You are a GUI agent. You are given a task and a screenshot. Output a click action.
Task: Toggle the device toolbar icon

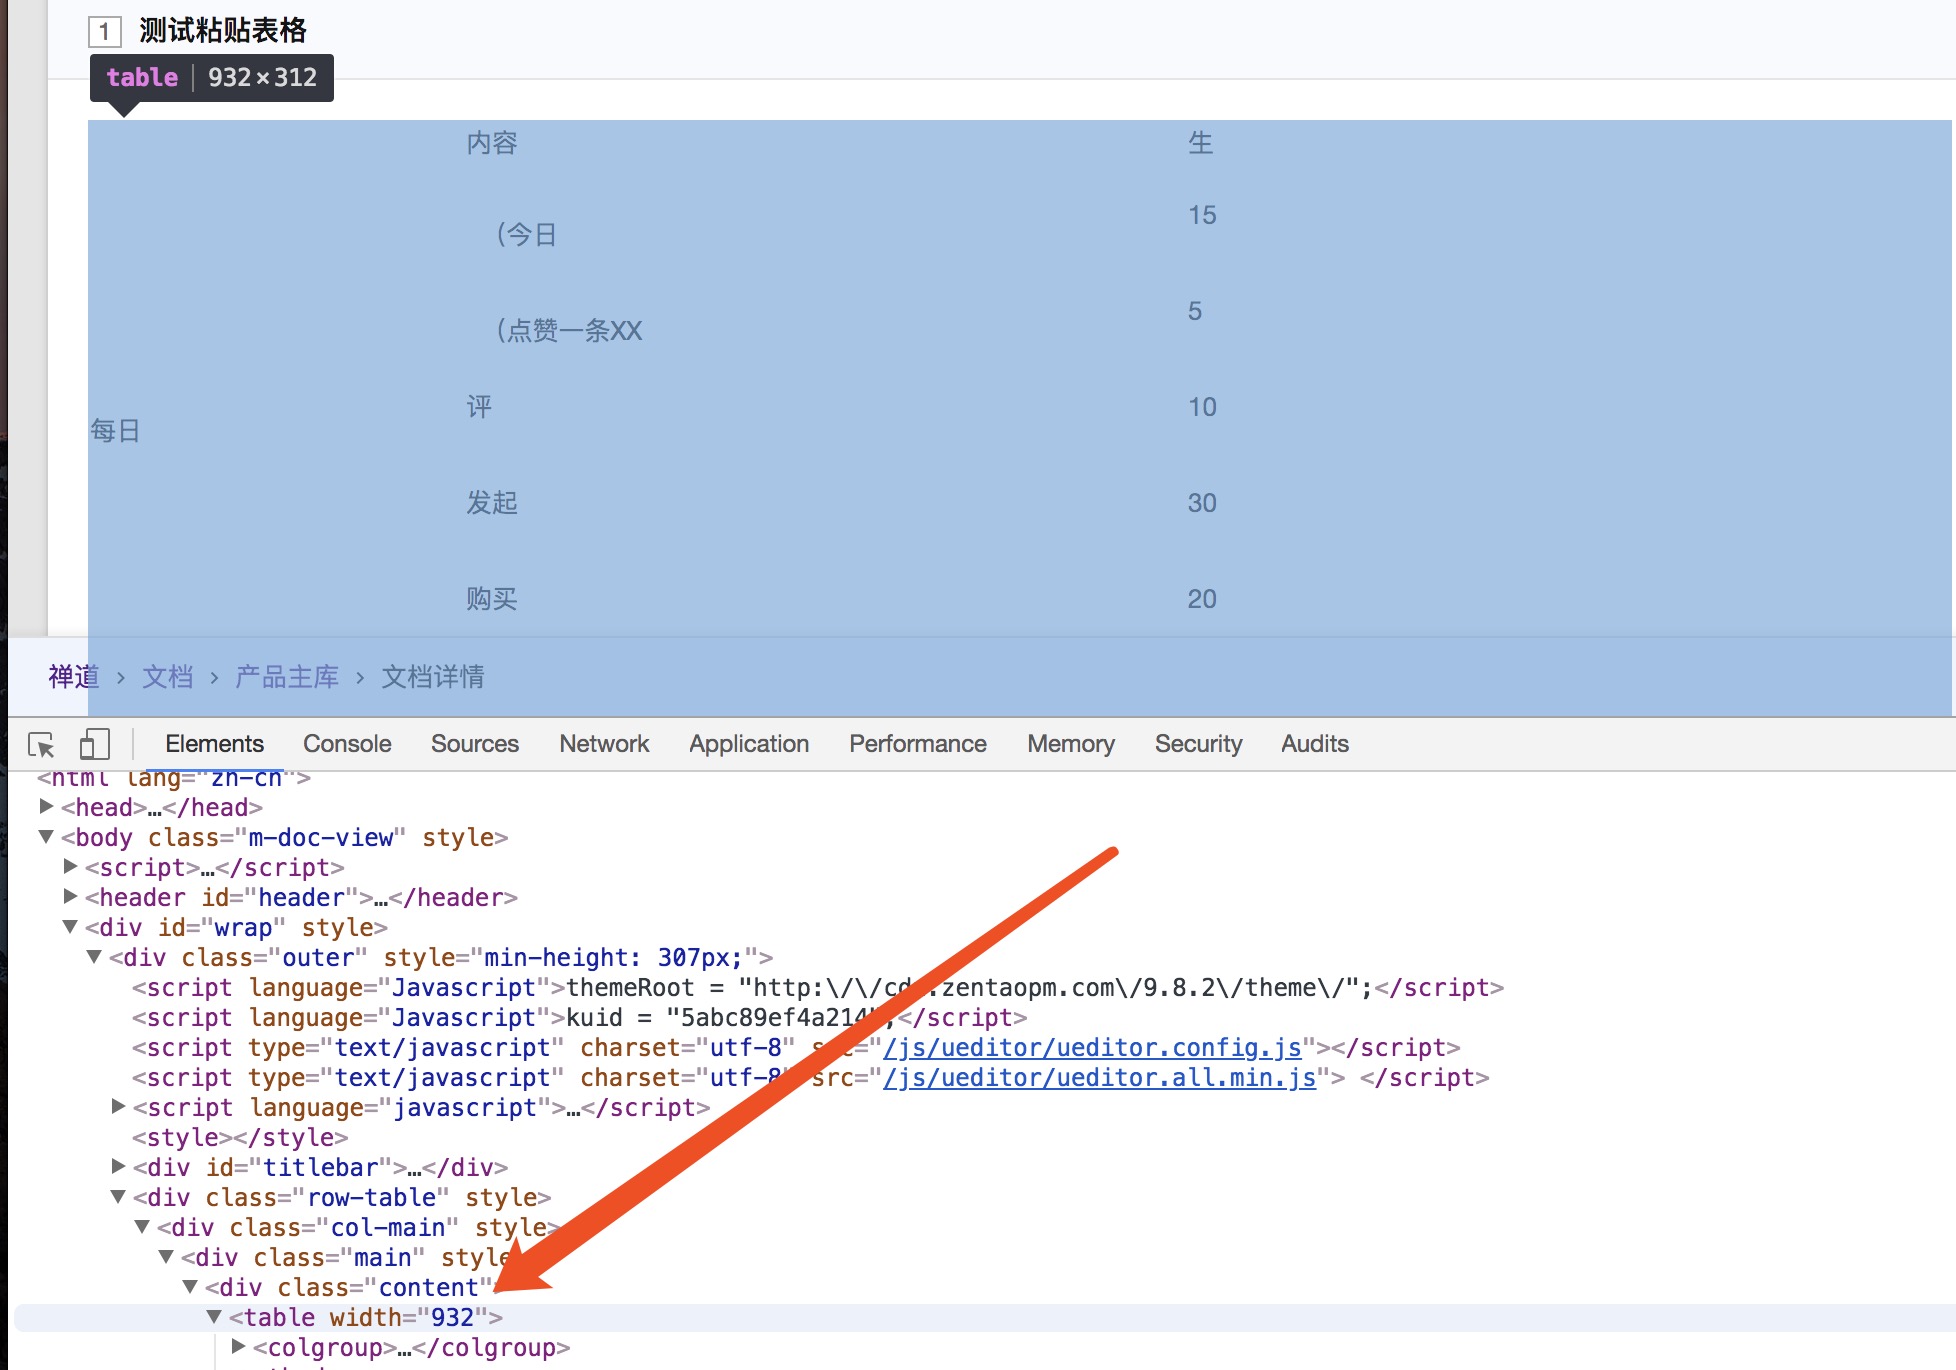click(x=94, y=744)
